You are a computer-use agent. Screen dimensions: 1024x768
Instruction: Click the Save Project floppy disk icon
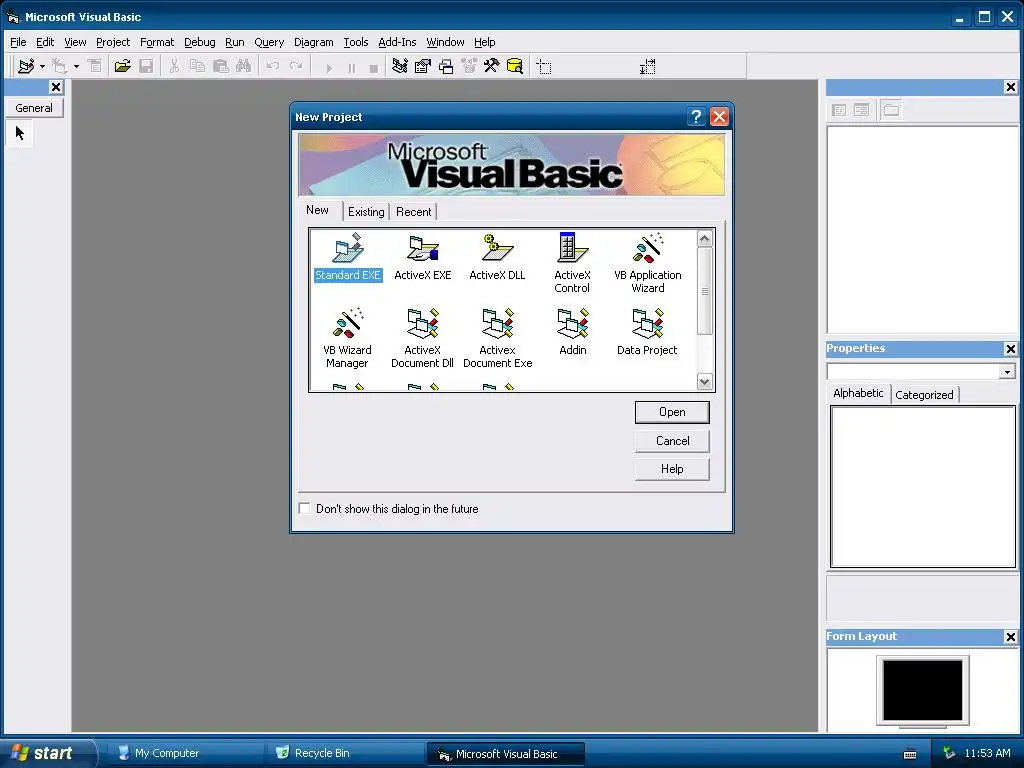coord(146,67)
